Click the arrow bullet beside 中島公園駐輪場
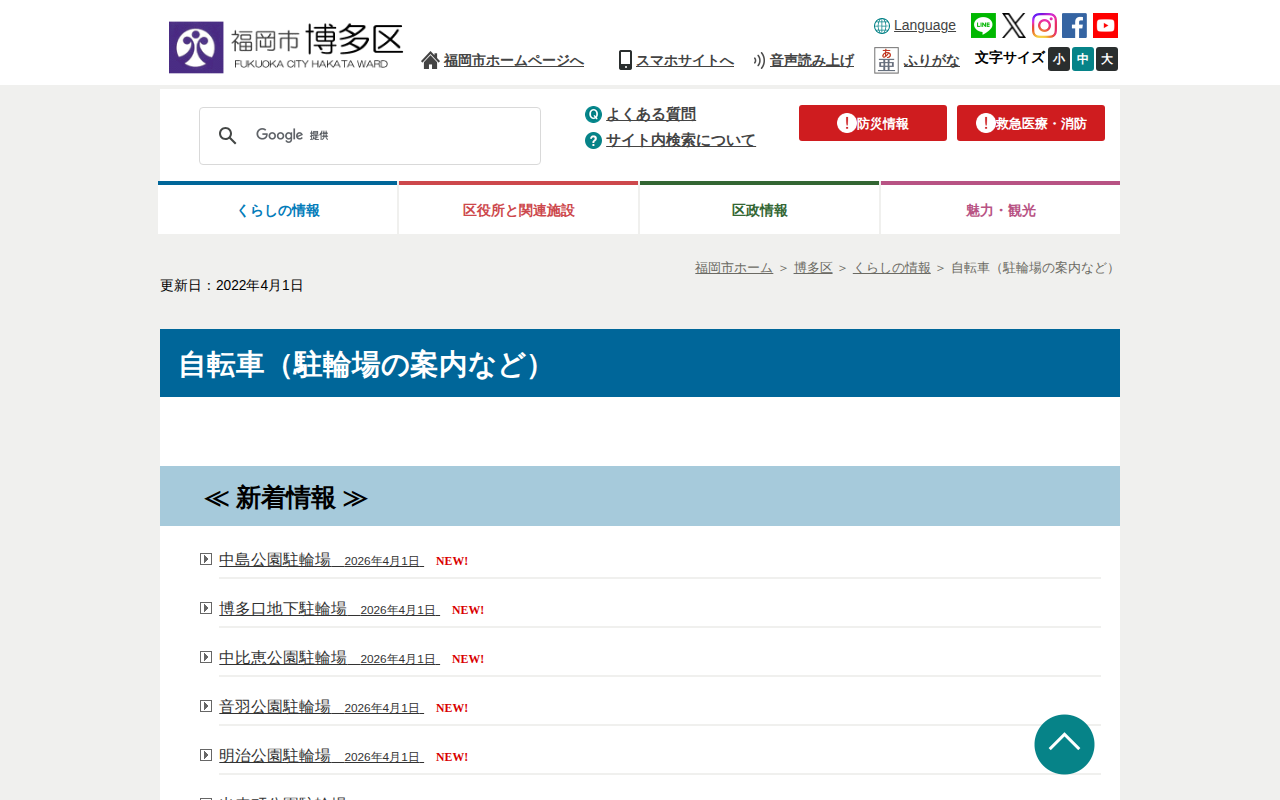This screenshot has width=1280, height=800. (206, 559)
